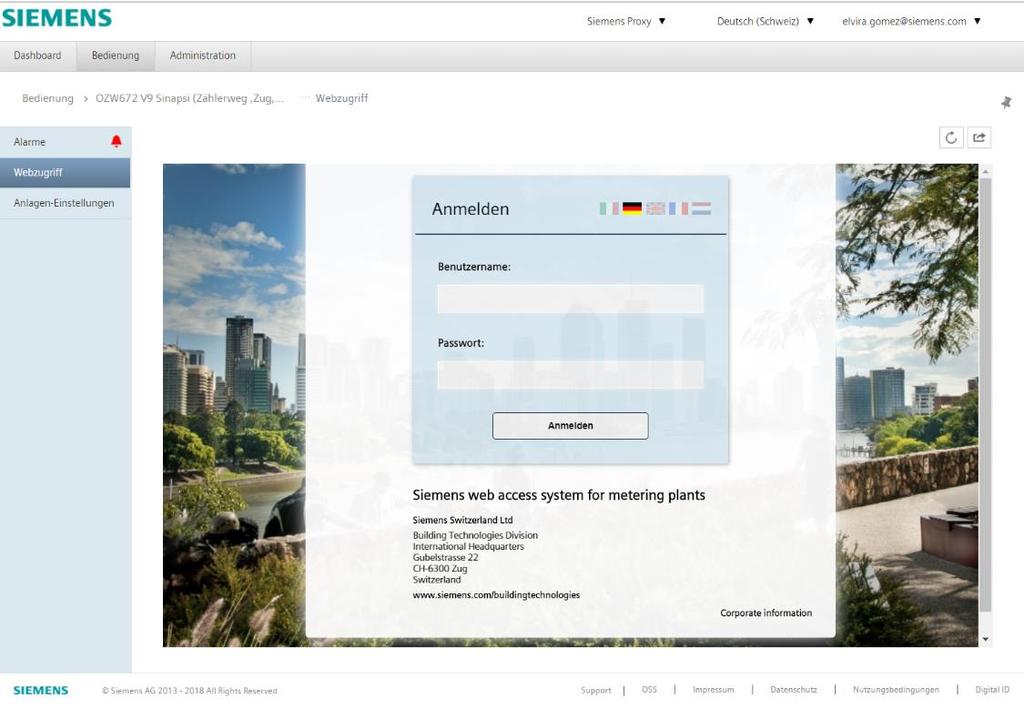Click OZW672 V9 Sinapsi breadcrumb entry
This screenshot has width=1024, height=709.
click(x=189, y=98)
